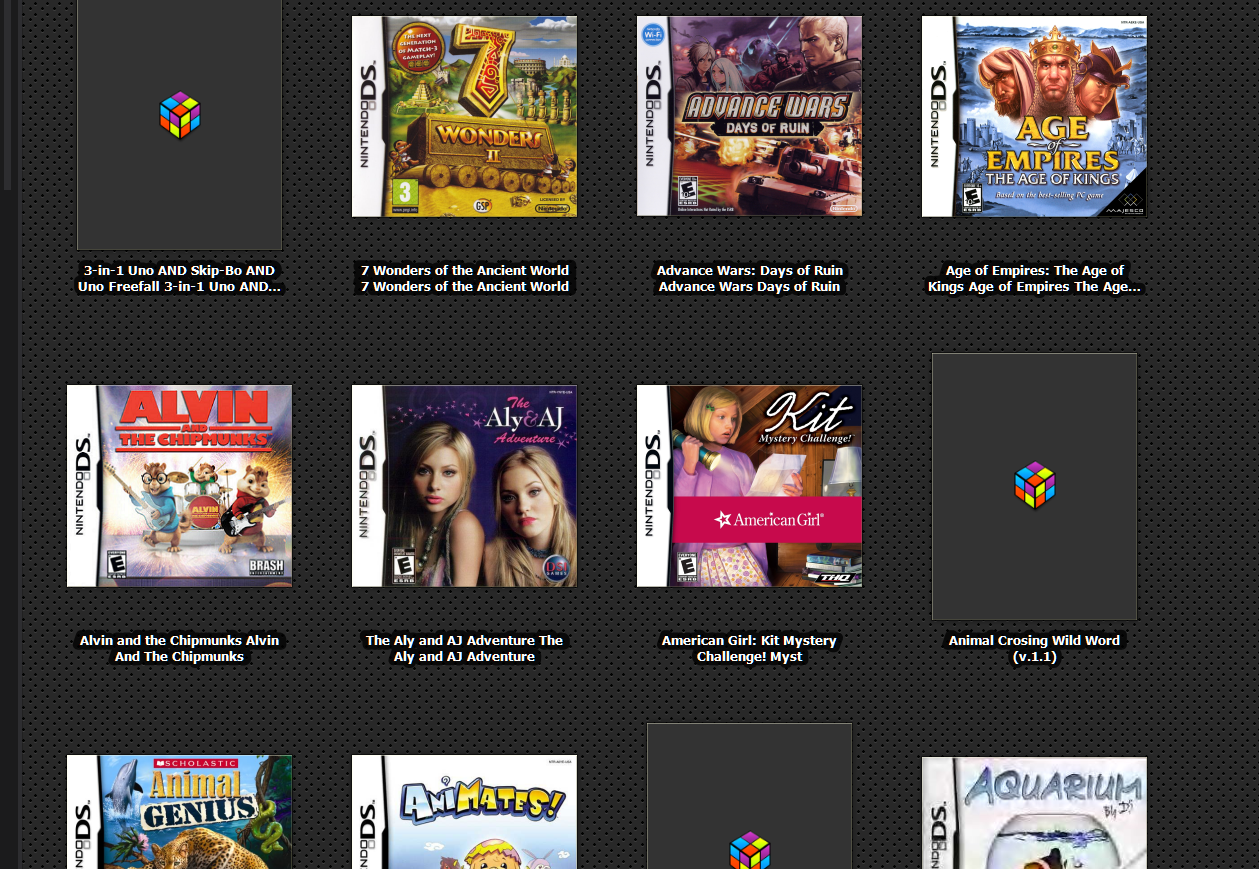Click the vertical scrollbar on the left edge
Viewport: 1259px width, 869px height.
7,95
